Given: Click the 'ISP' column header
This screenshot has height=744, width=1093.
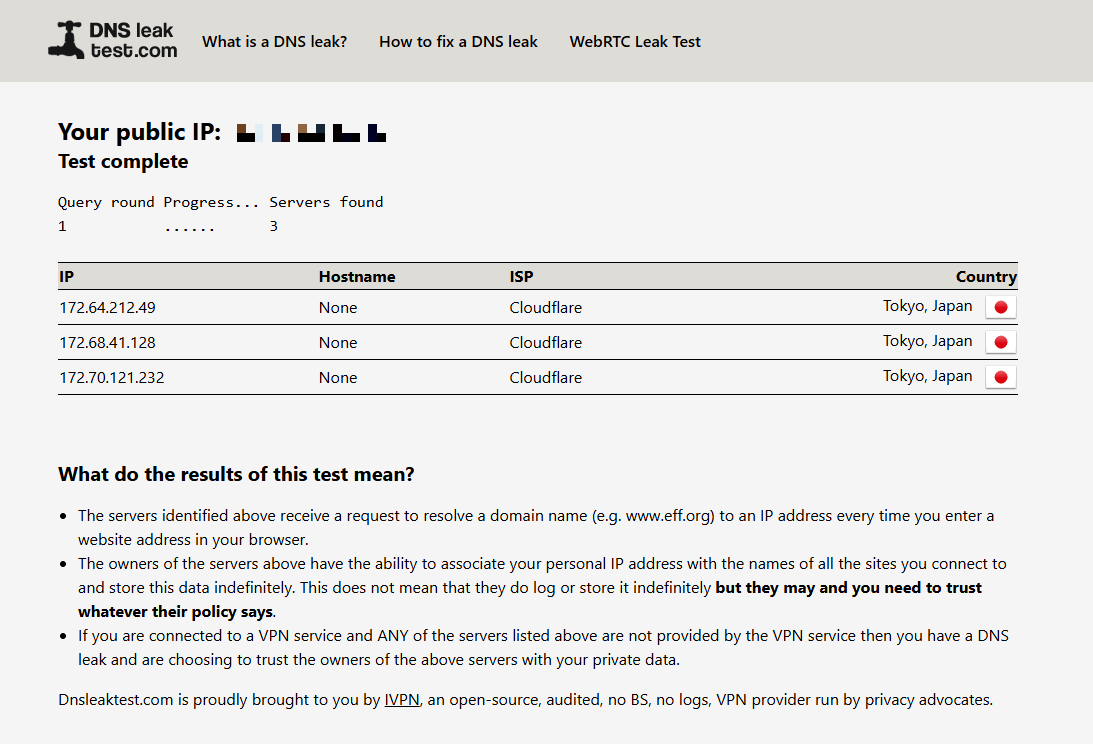Looking at the screenshot, I should click(x=522, y=277).
